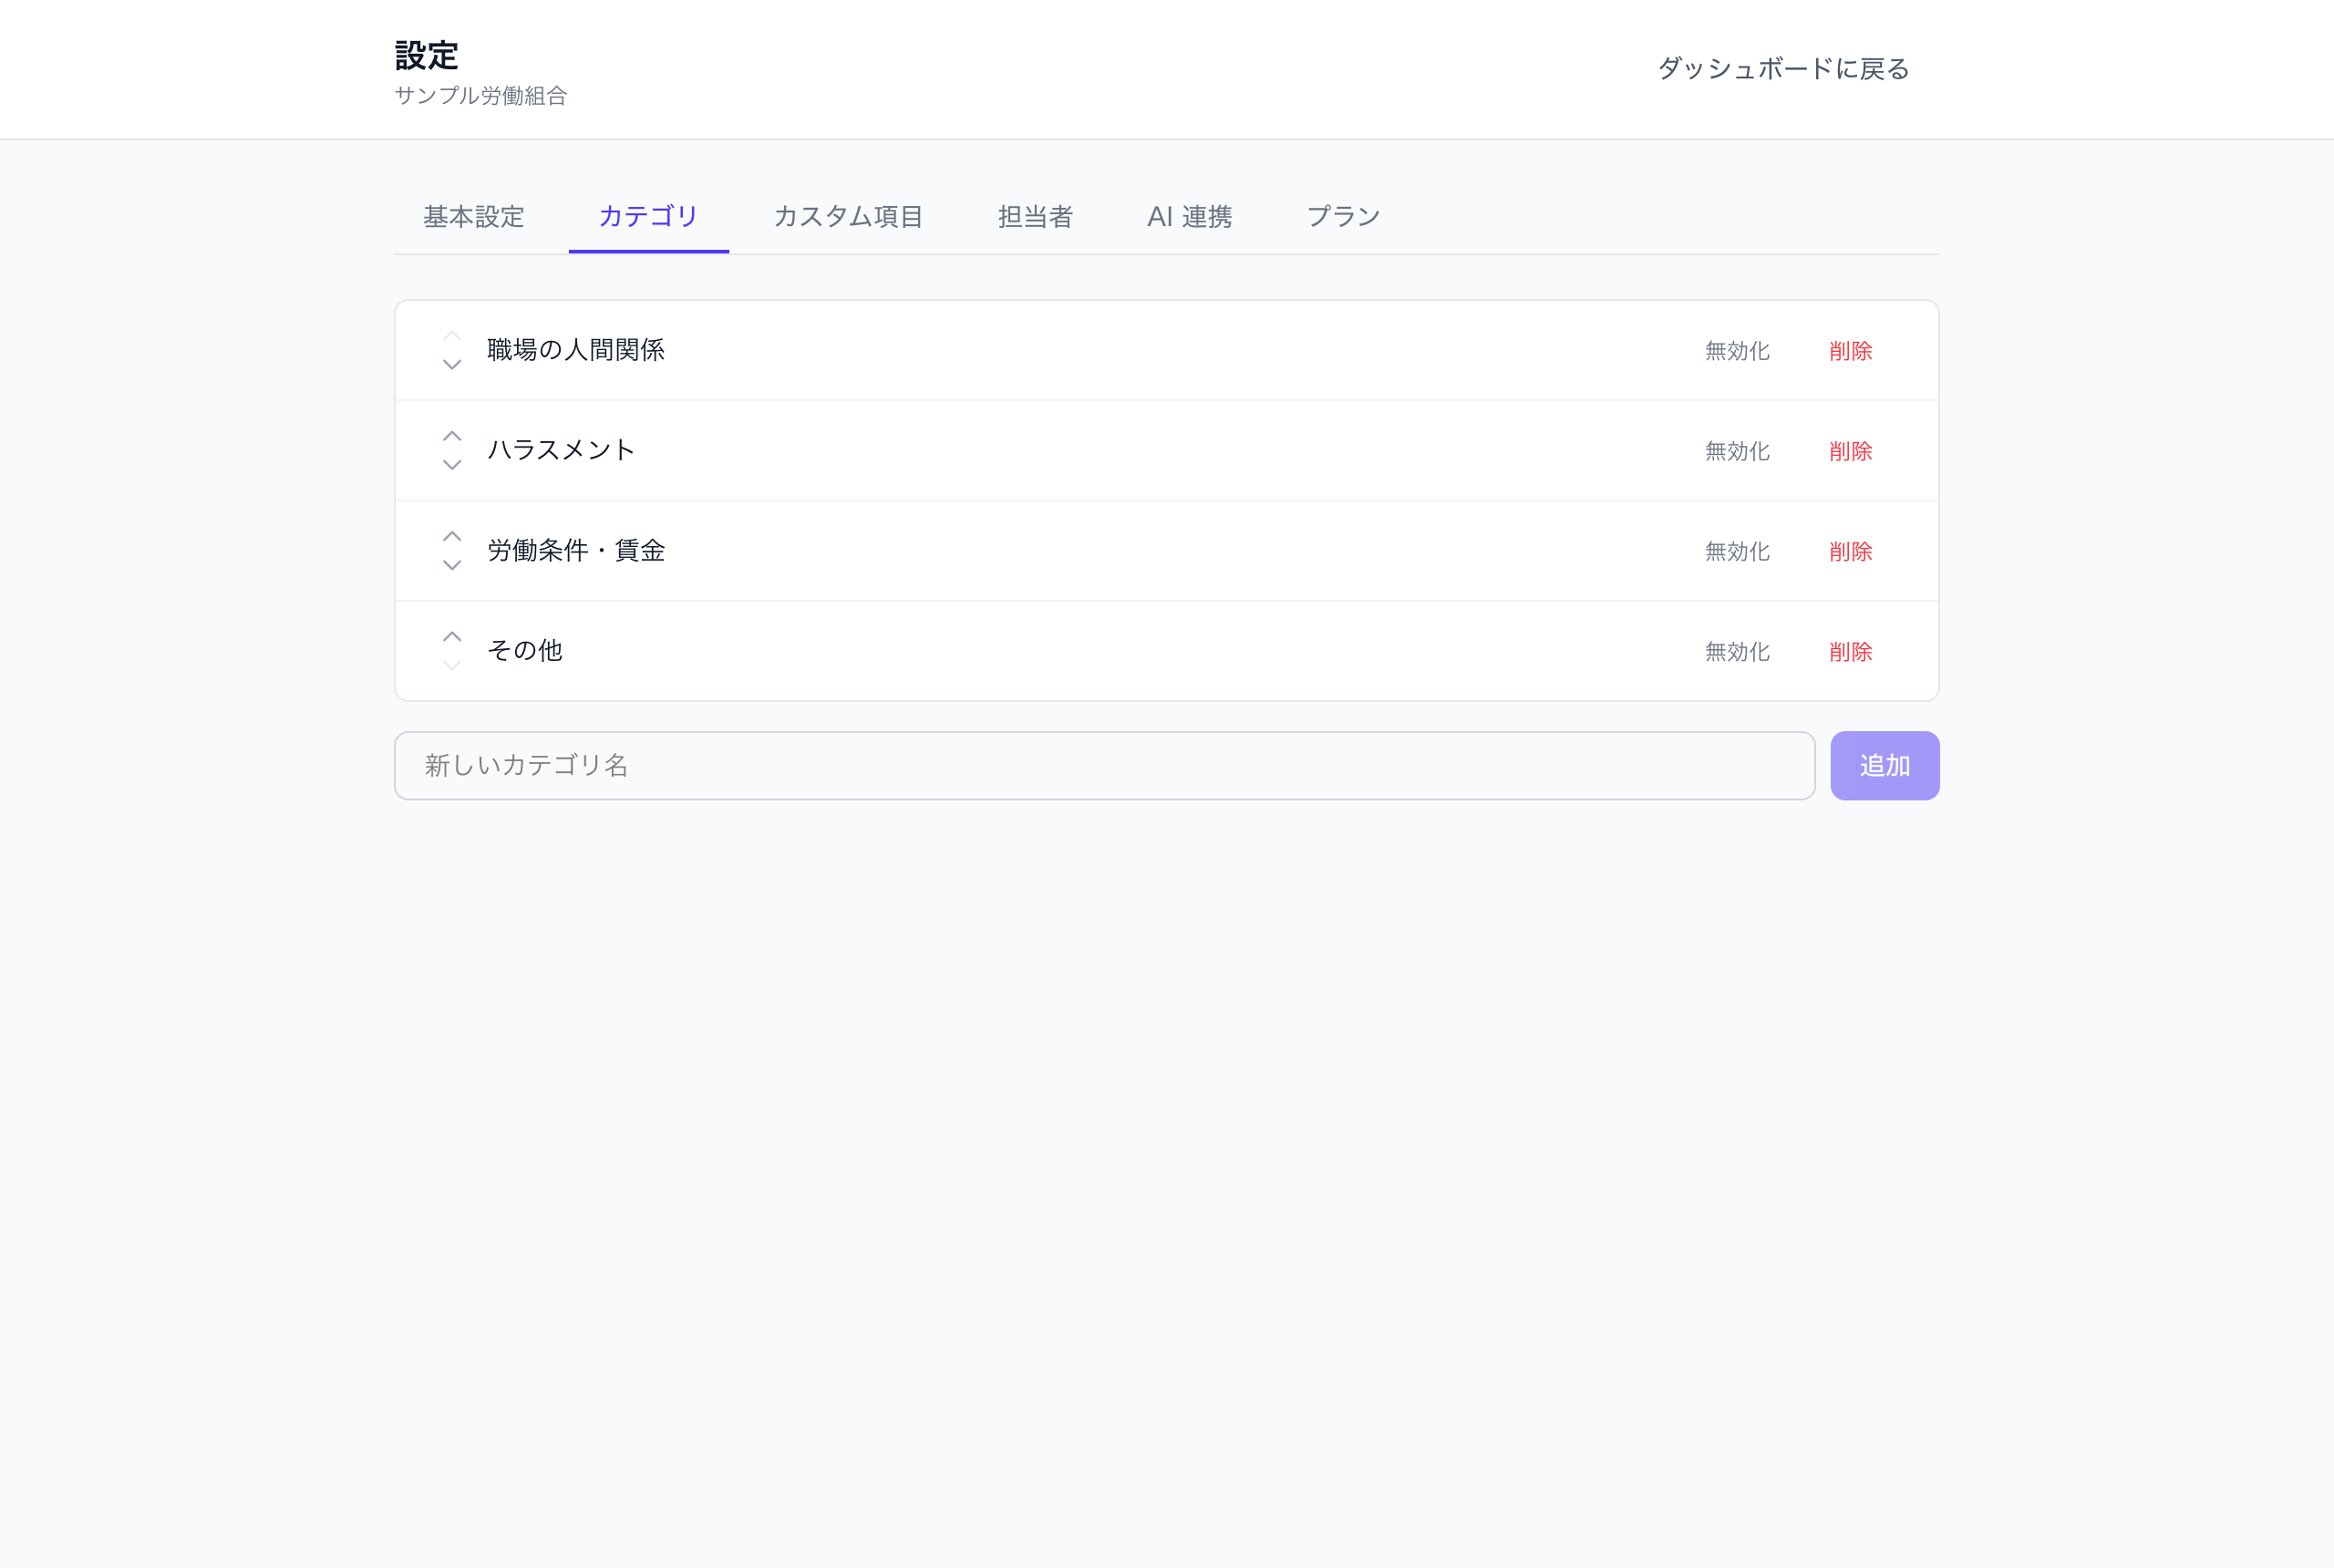The image size is (2334, 1568).
Task: Move その他 up with the chevron
Action: [x=452, y=636]
